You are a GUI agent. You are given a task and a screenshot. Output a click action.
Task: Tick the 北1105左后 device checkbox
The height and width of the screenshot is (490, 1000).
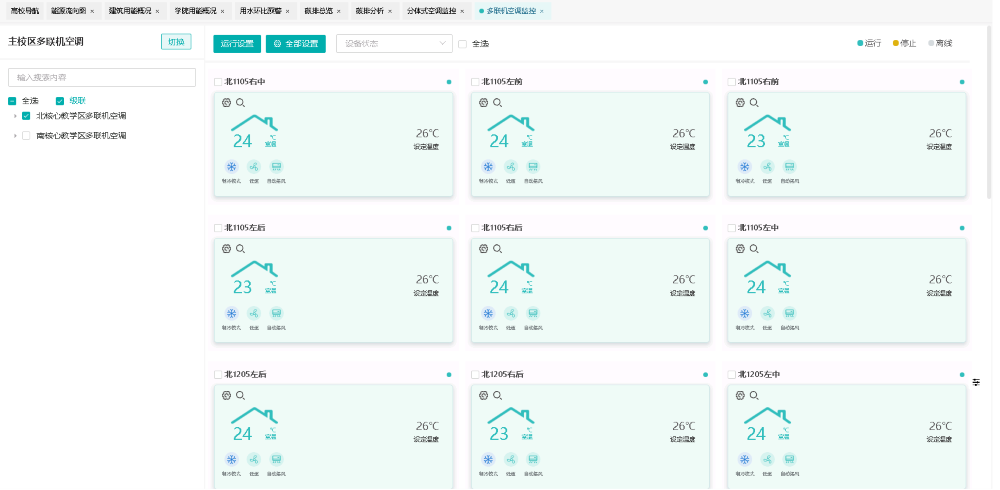(218, 228)
